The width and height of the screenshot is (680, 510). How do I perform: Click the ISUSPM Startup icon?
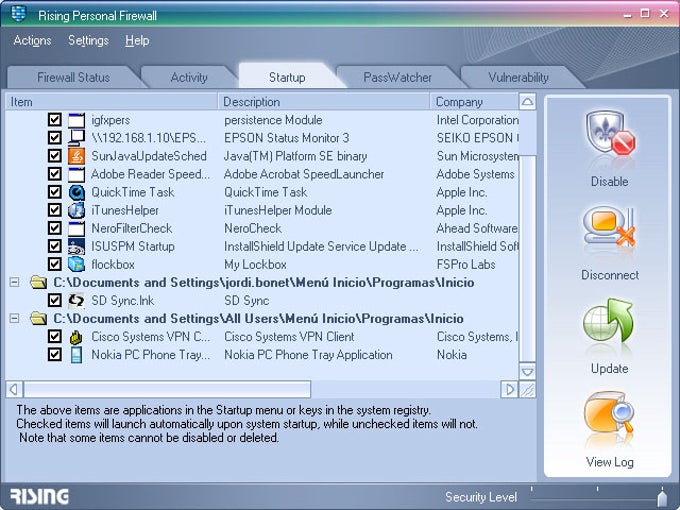[x=76, y=246]
